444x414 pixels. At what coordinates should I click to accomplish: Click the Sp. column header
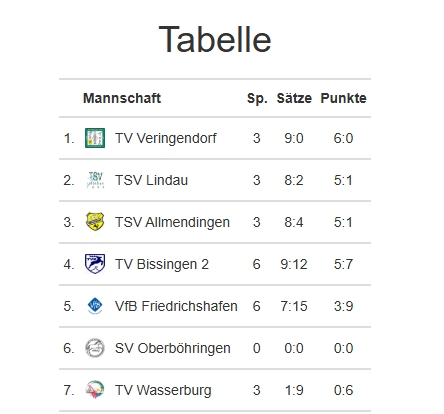(257, 98)
